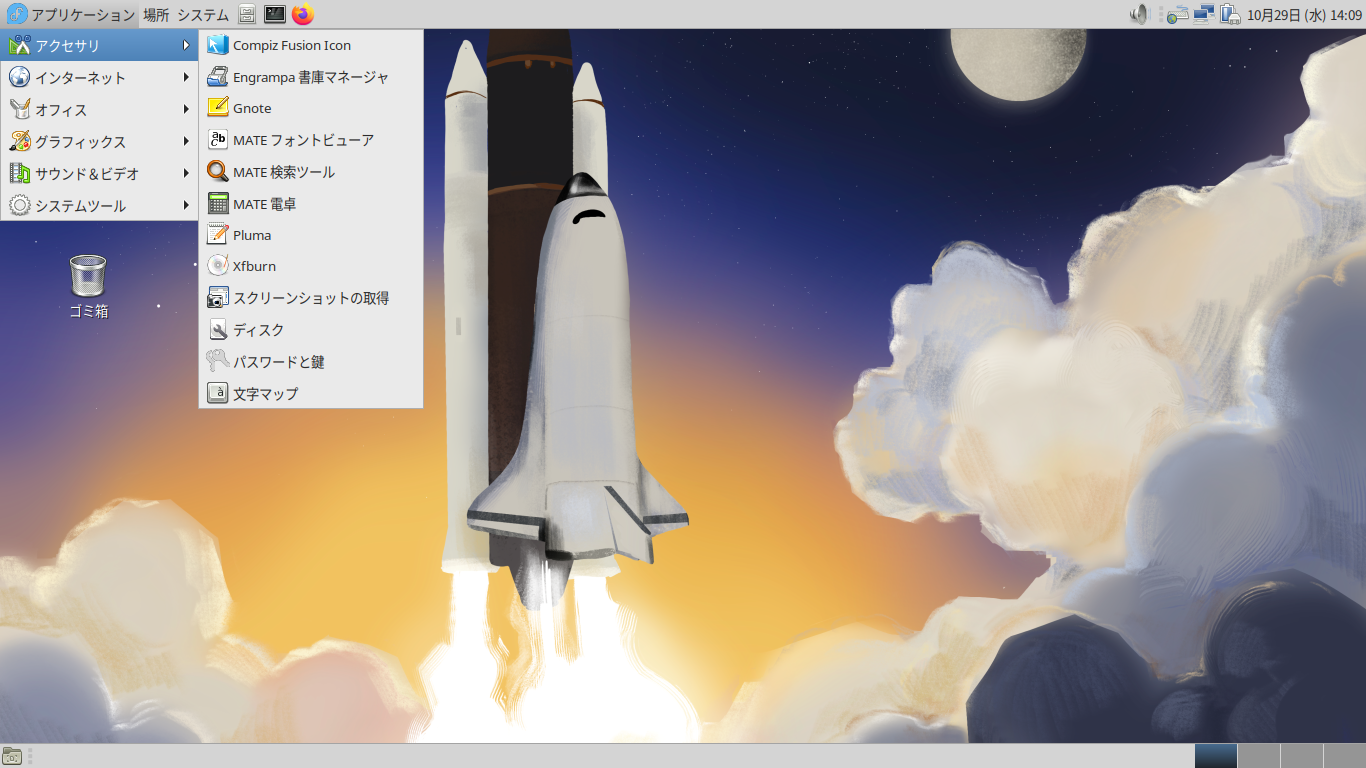Launch パスワードと鍵 passwords and keys
Screen dimensions: 1366x768
pyautogui.click(x=311, y=362)
